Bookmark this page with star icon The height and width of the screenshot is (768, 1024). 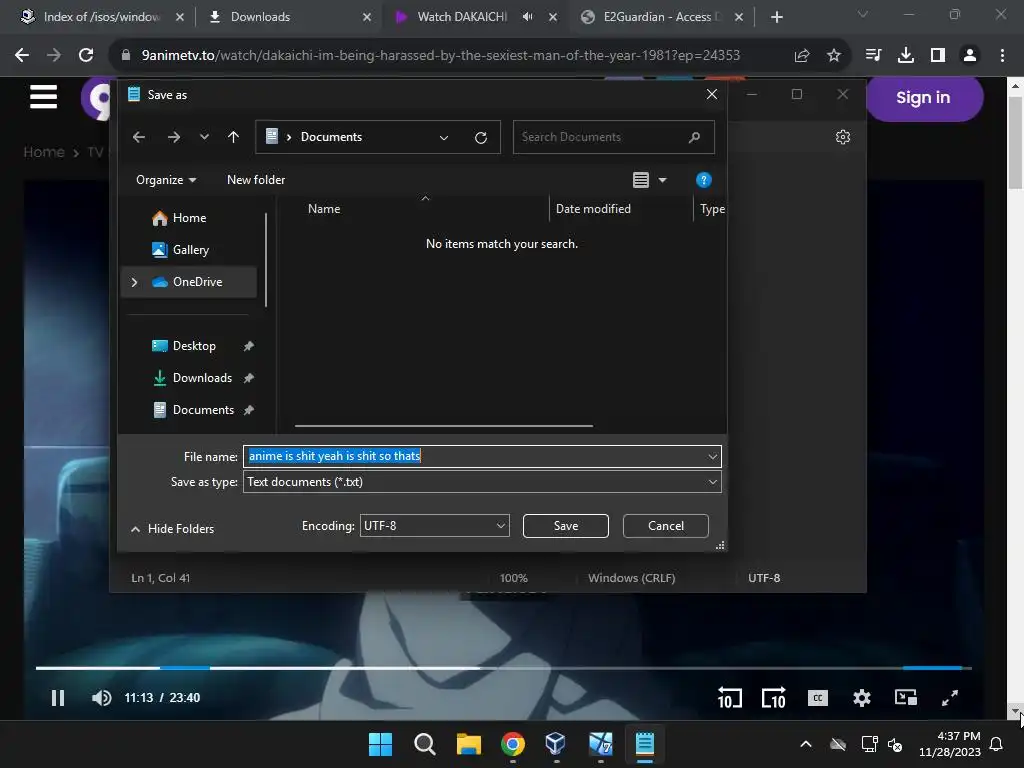pyautogui.click(x=834, y=56)
